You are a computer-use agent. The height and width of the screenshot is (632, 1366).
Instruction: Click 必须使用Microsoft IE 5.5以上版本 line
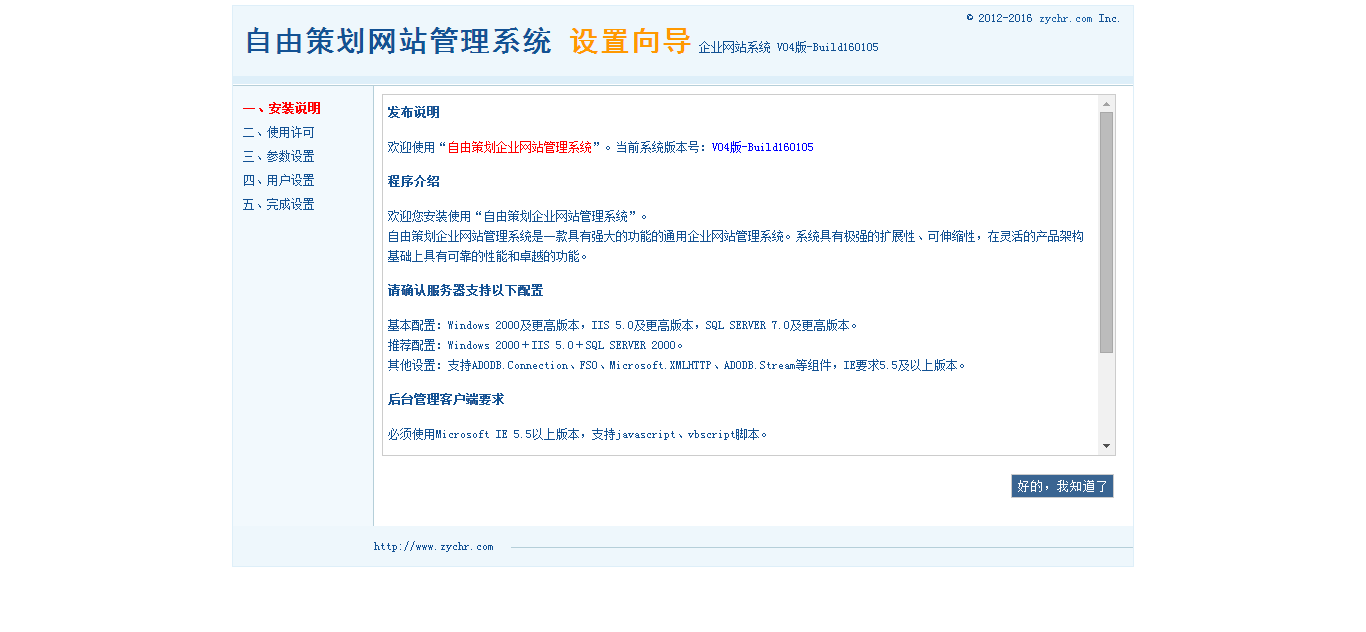[x=578, y=434]
